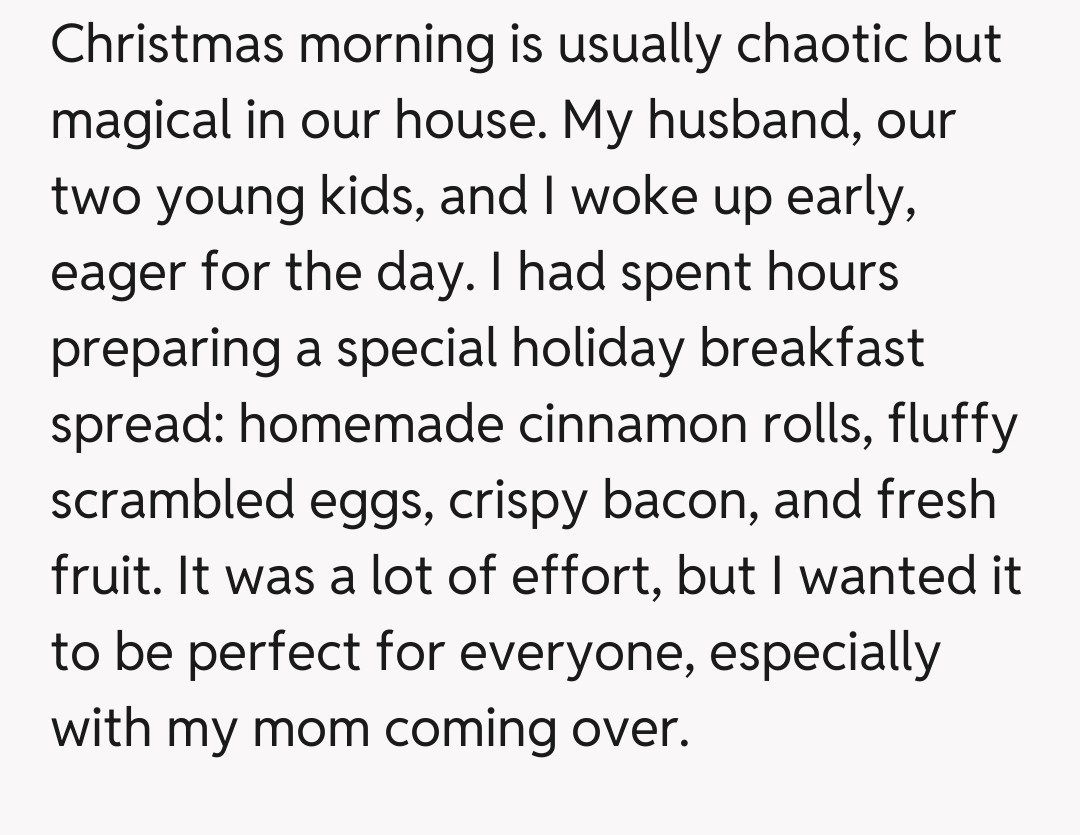
Task: Tap the word "fluffy"
Action: [x=949, y=425]
